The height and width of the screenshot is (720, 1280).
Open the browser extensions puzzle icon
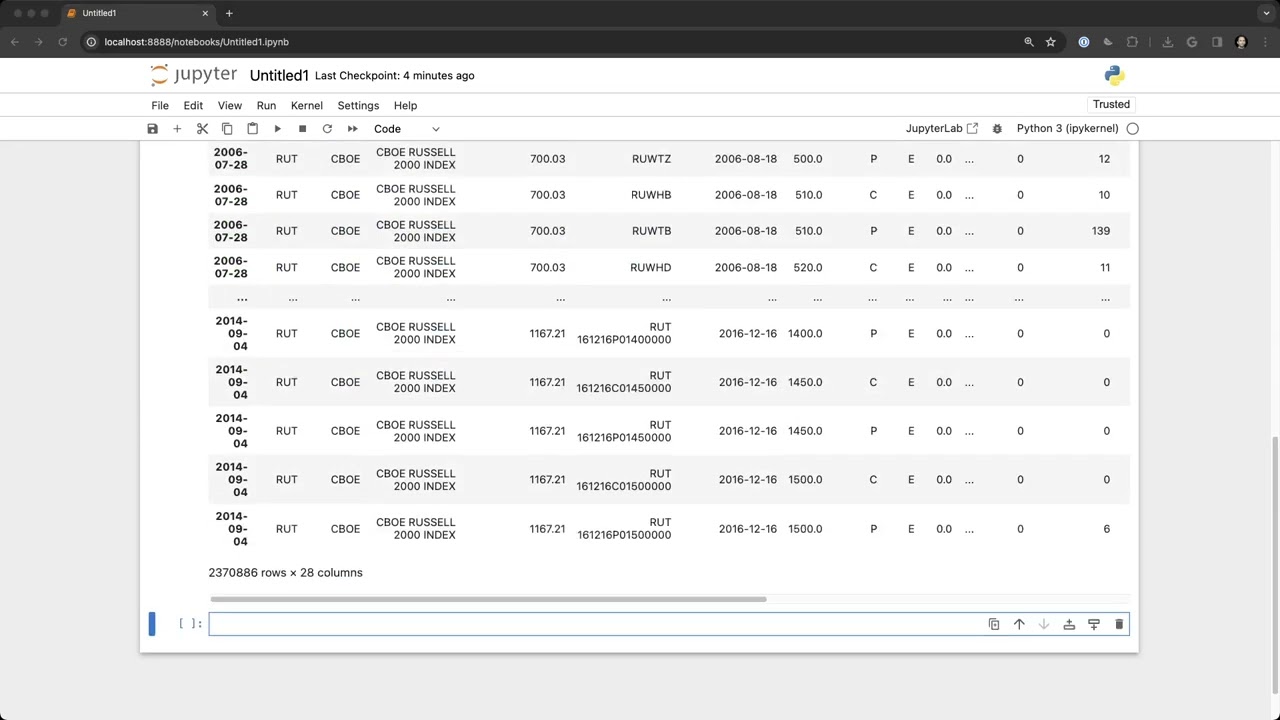point(1132,42)
